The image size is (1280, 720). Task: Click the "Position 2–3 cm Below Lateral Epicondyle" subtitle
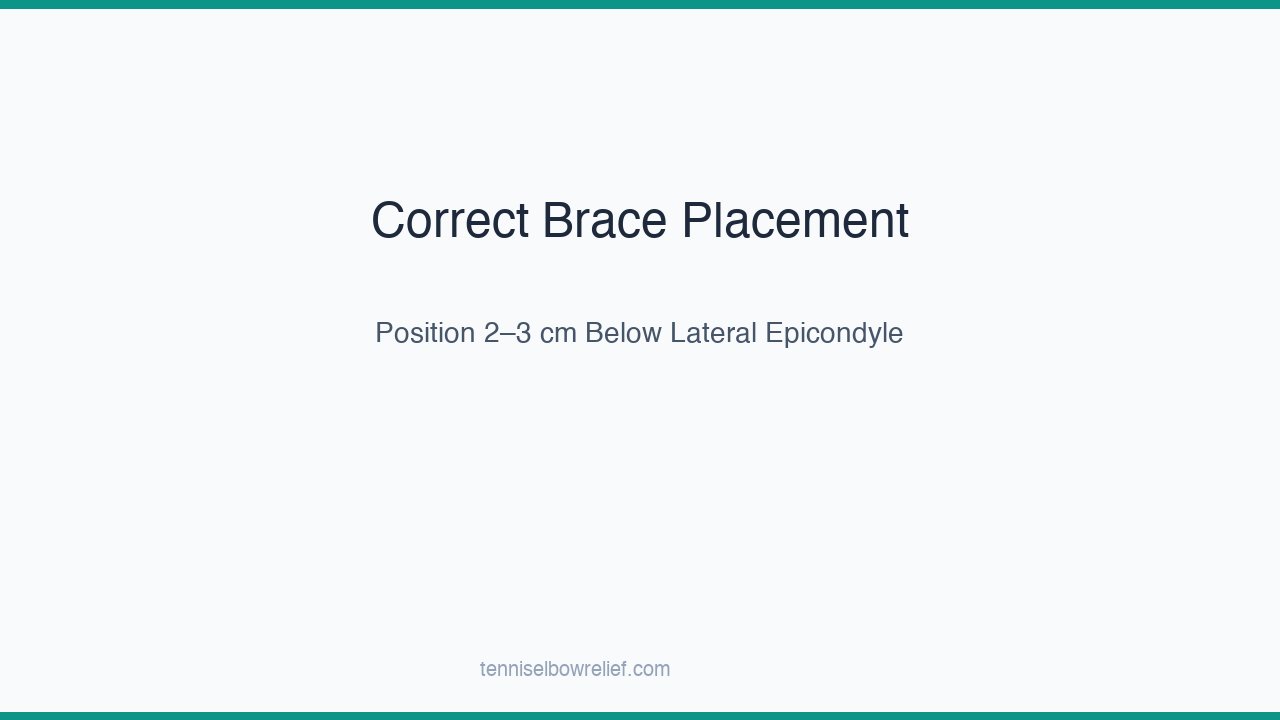[639, 333]
